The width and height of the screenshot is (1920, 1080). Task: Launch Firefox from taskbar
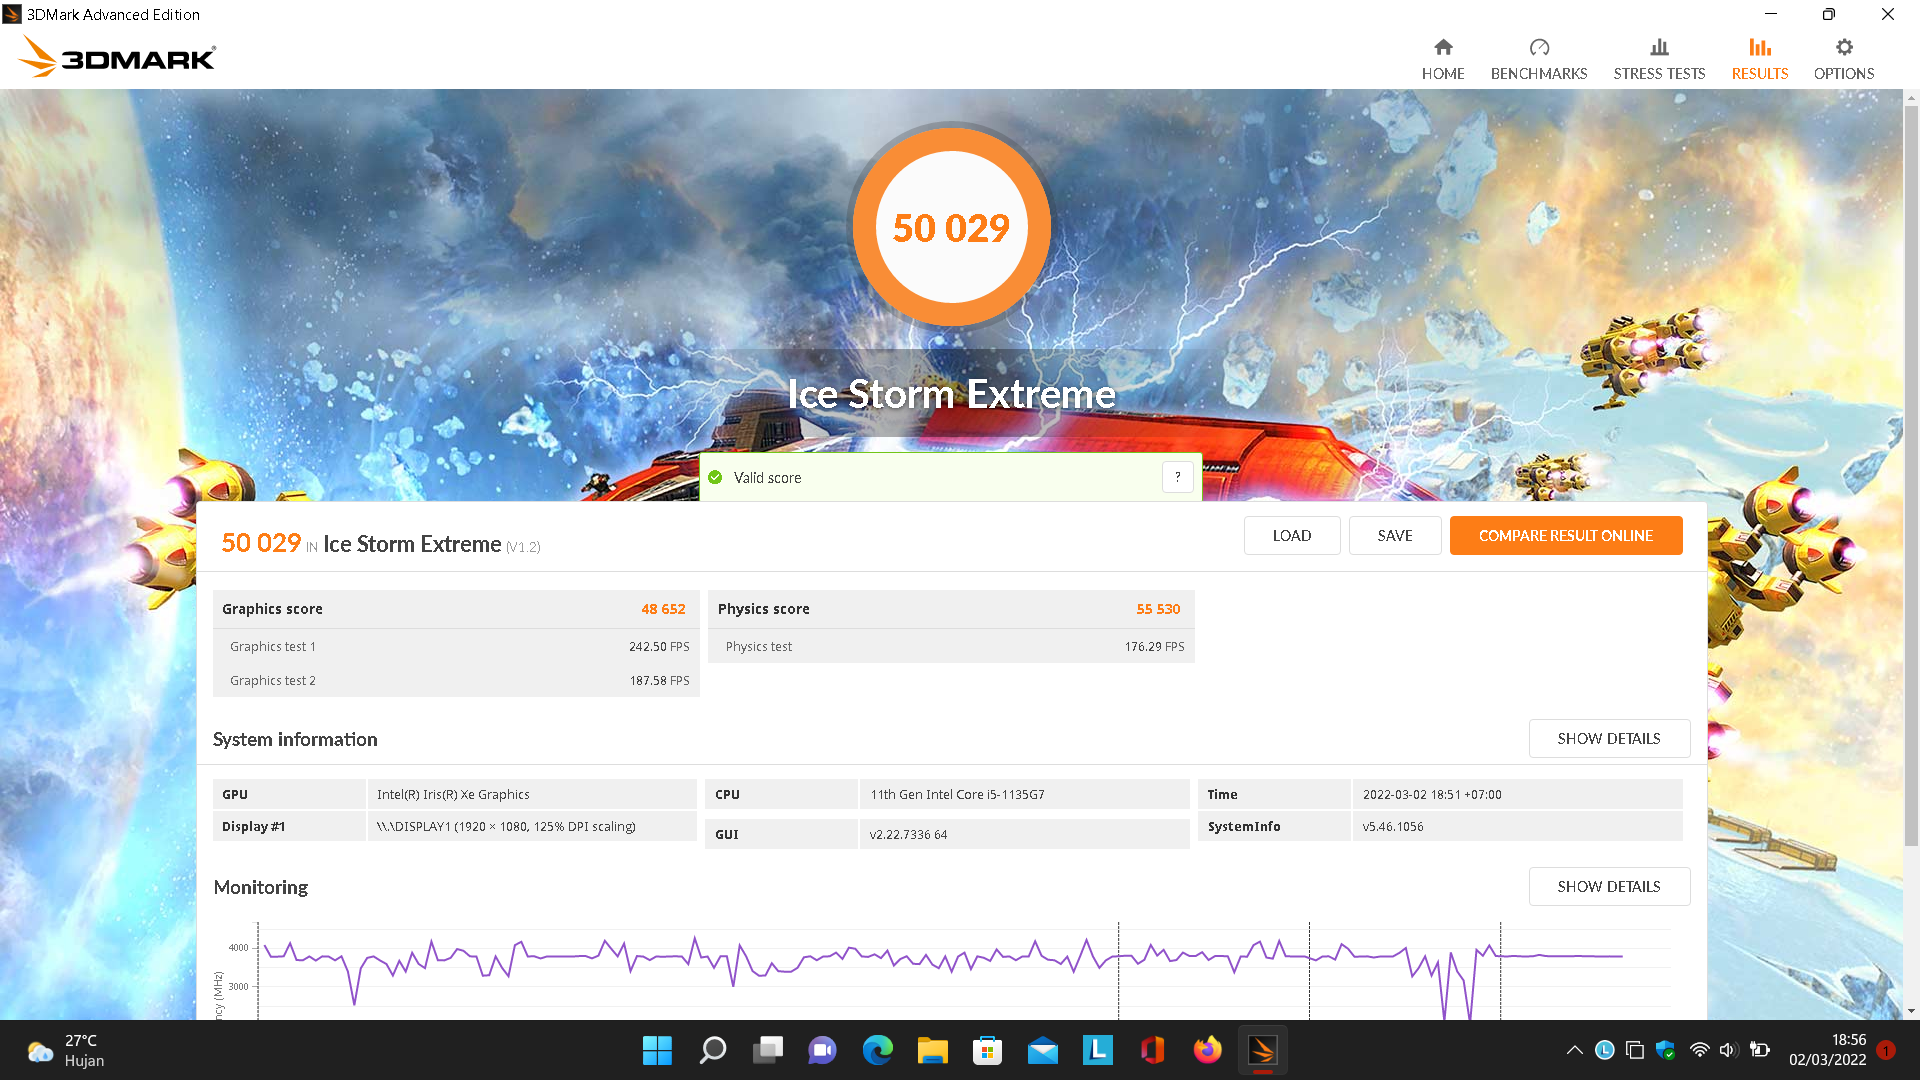click(x=1207, y=1050)
